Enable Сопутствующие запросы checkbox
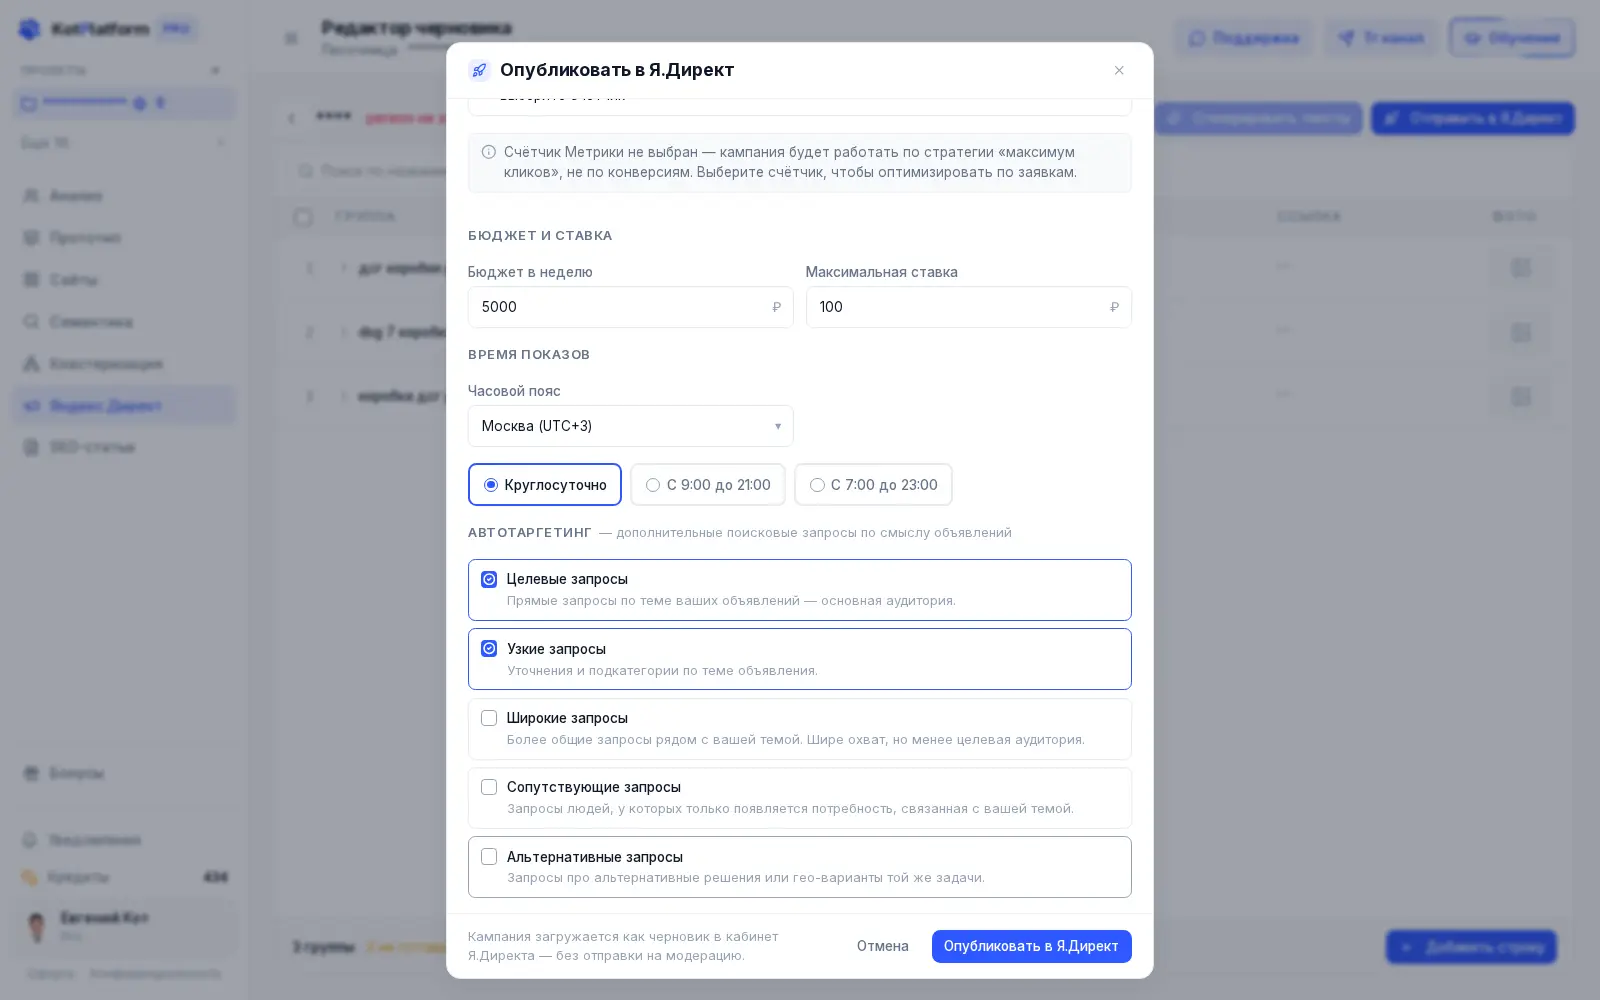 (489, 787)
